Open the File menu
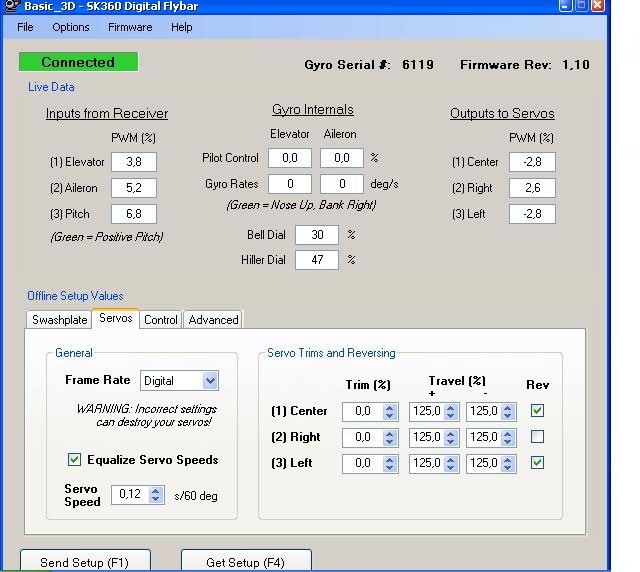640x572 pixels. [25, 27]
